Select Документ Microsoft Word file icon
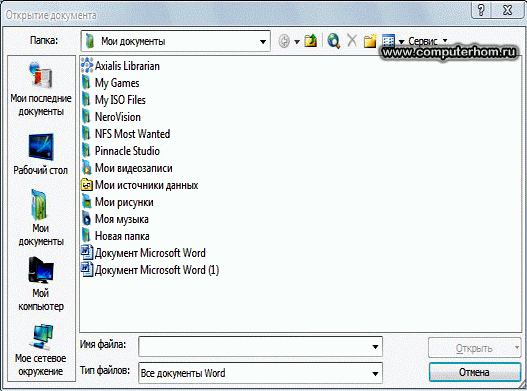Screen dimensions: 527x391 [x=87, y=252]
